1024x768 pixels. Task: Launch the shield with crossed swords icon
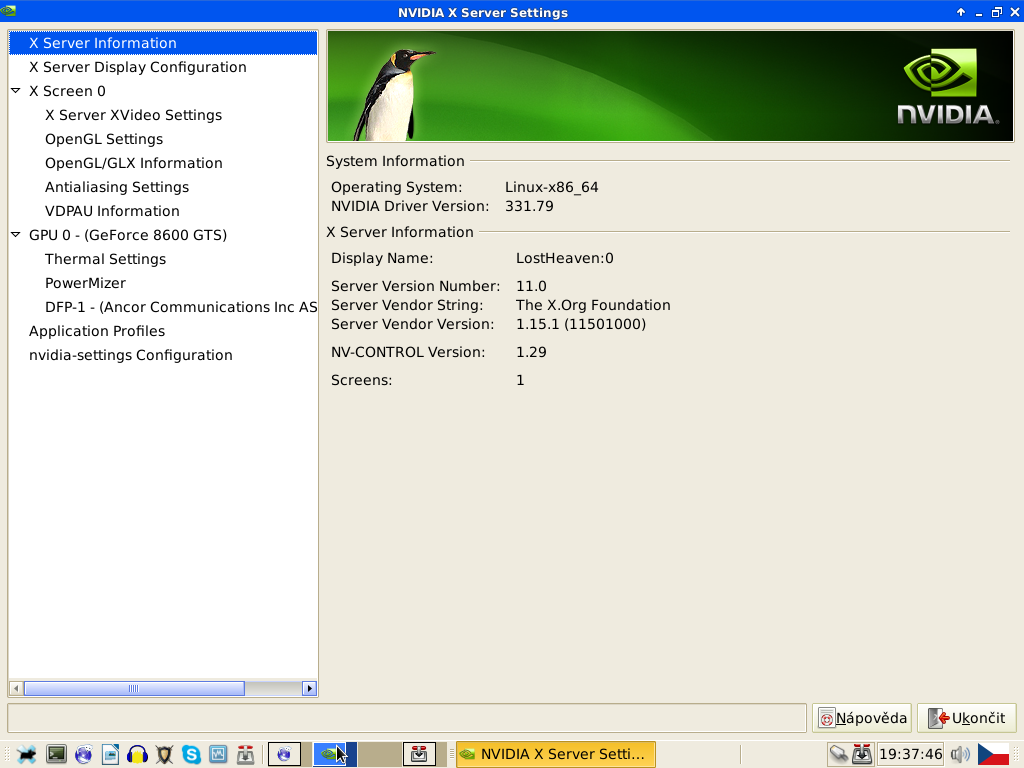pyautogui.click(x=165, y=754)
